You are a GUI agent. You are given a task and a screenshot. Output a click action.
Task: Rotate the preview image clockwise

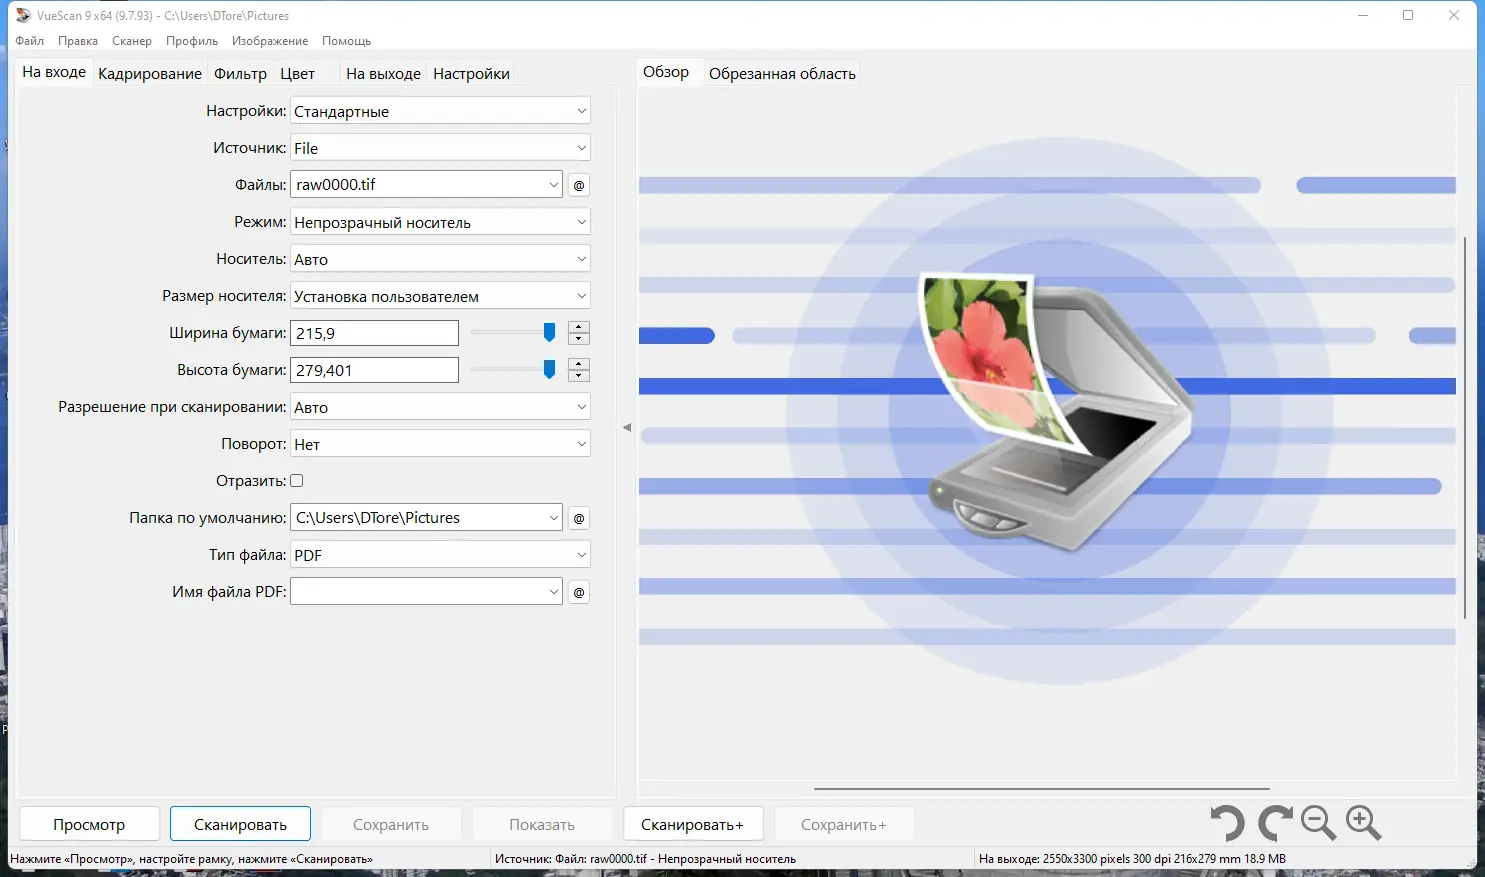point(1273,823)
